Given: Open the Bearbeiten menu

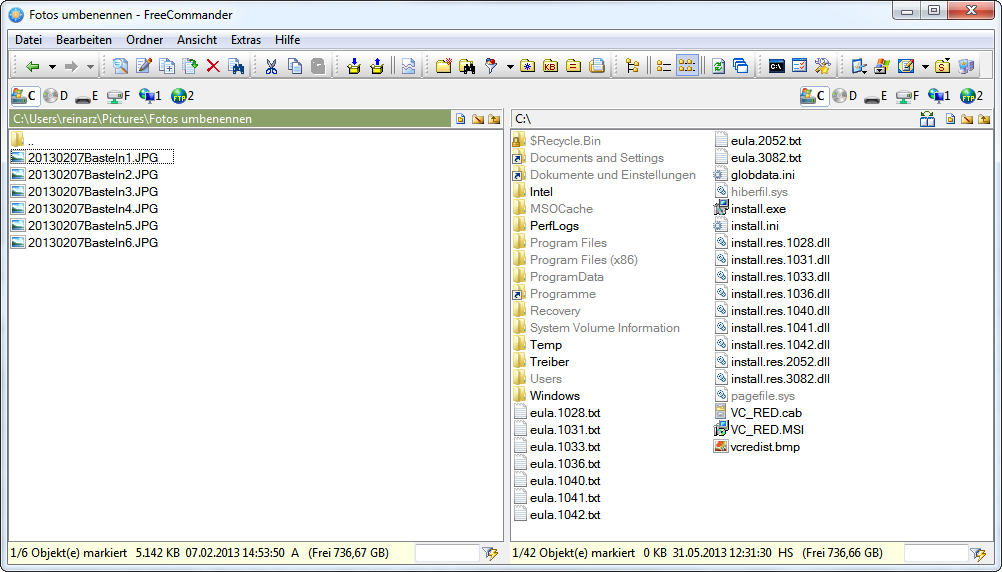Looking at the screenshot, I should tap(83, 40).
